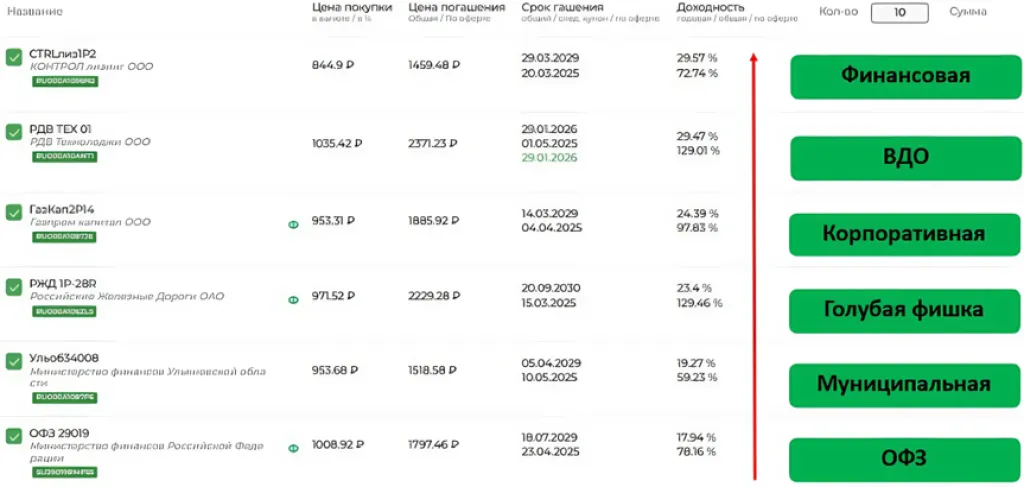Uncheck the CTRLлиз1Р2 bond checkbox
The image size is (1024, 487).
pyautogui.click(x=14, y=58)
